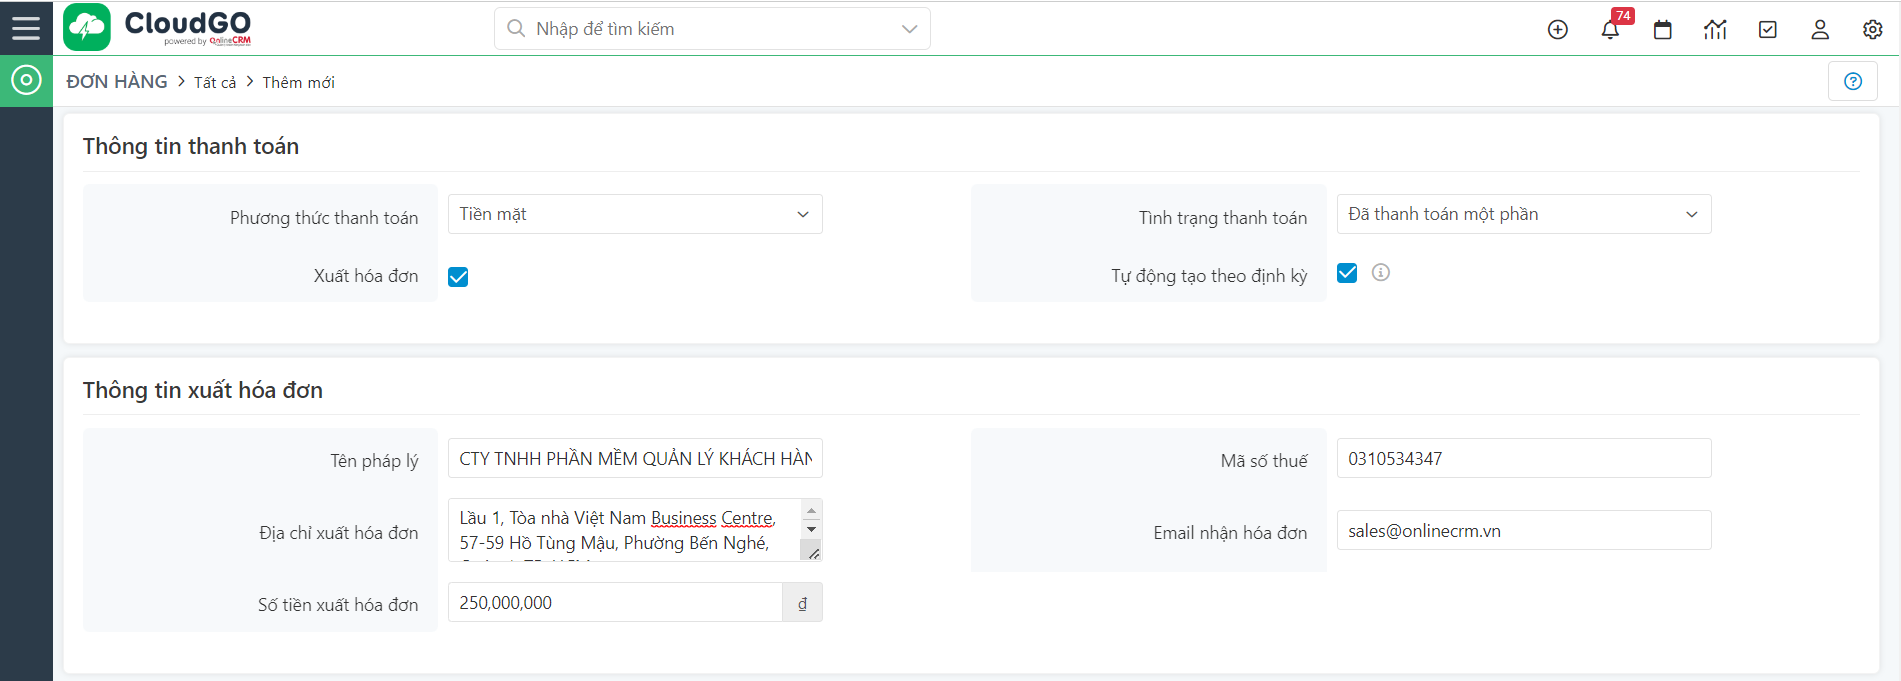Screen dimensions: 1901x681
Task: Open the user profile icon
Action: 1819,30
